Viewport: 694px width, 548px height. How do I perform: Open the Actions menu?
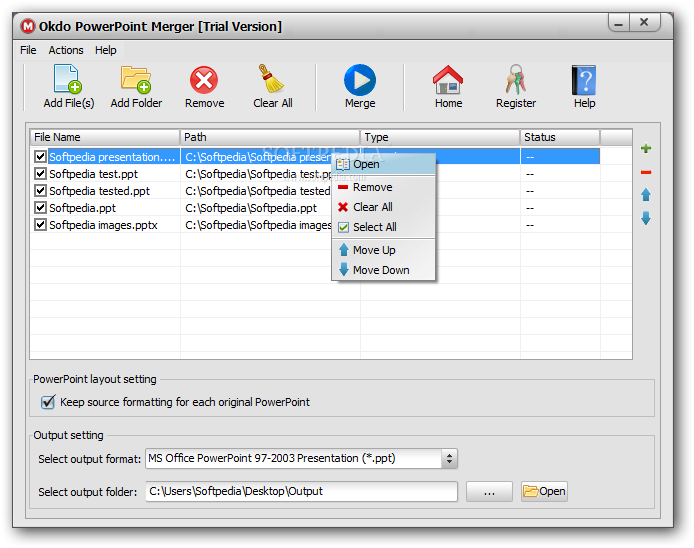pos(66,50)
